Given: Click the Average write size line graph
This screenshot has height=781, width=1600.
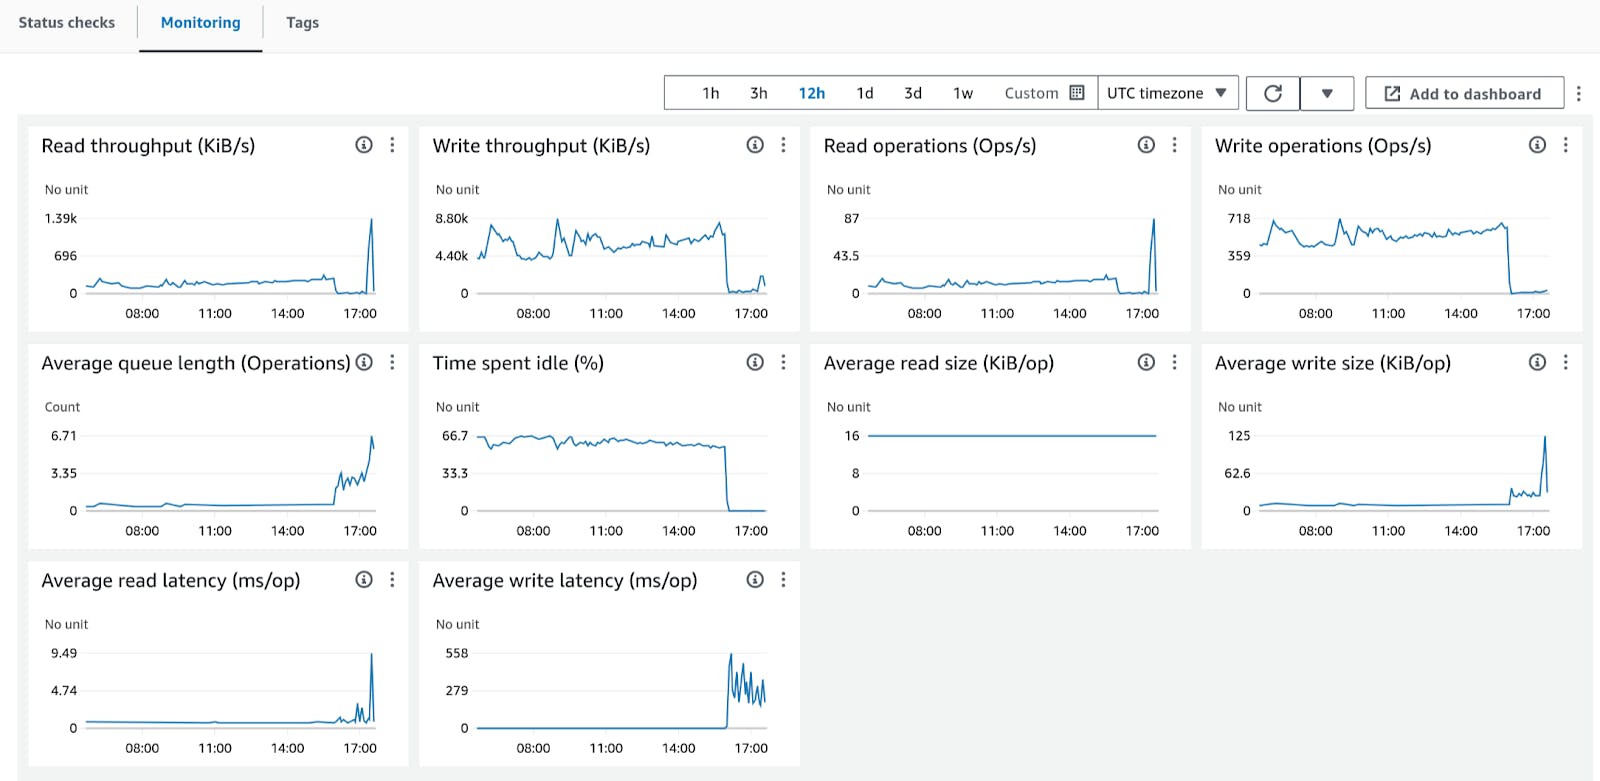Looking at the screenshot, I should tap(1403, 473).
